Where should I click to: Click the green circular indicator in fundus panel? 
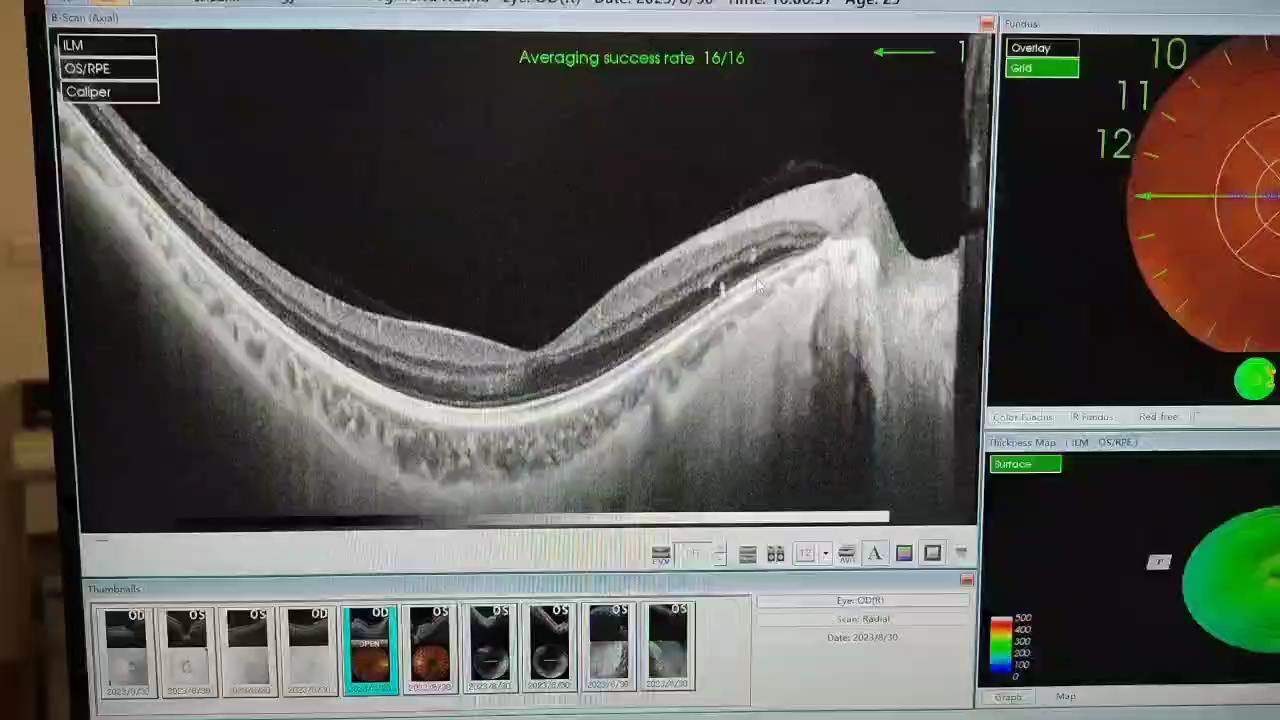1255,380
